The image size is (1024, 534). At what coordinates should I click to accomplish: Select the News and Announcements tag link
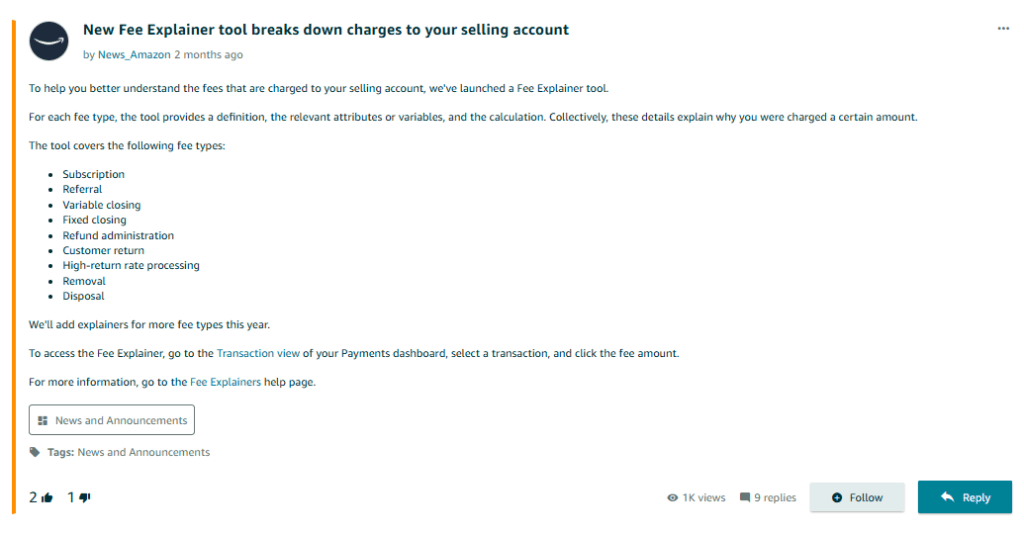143,452
